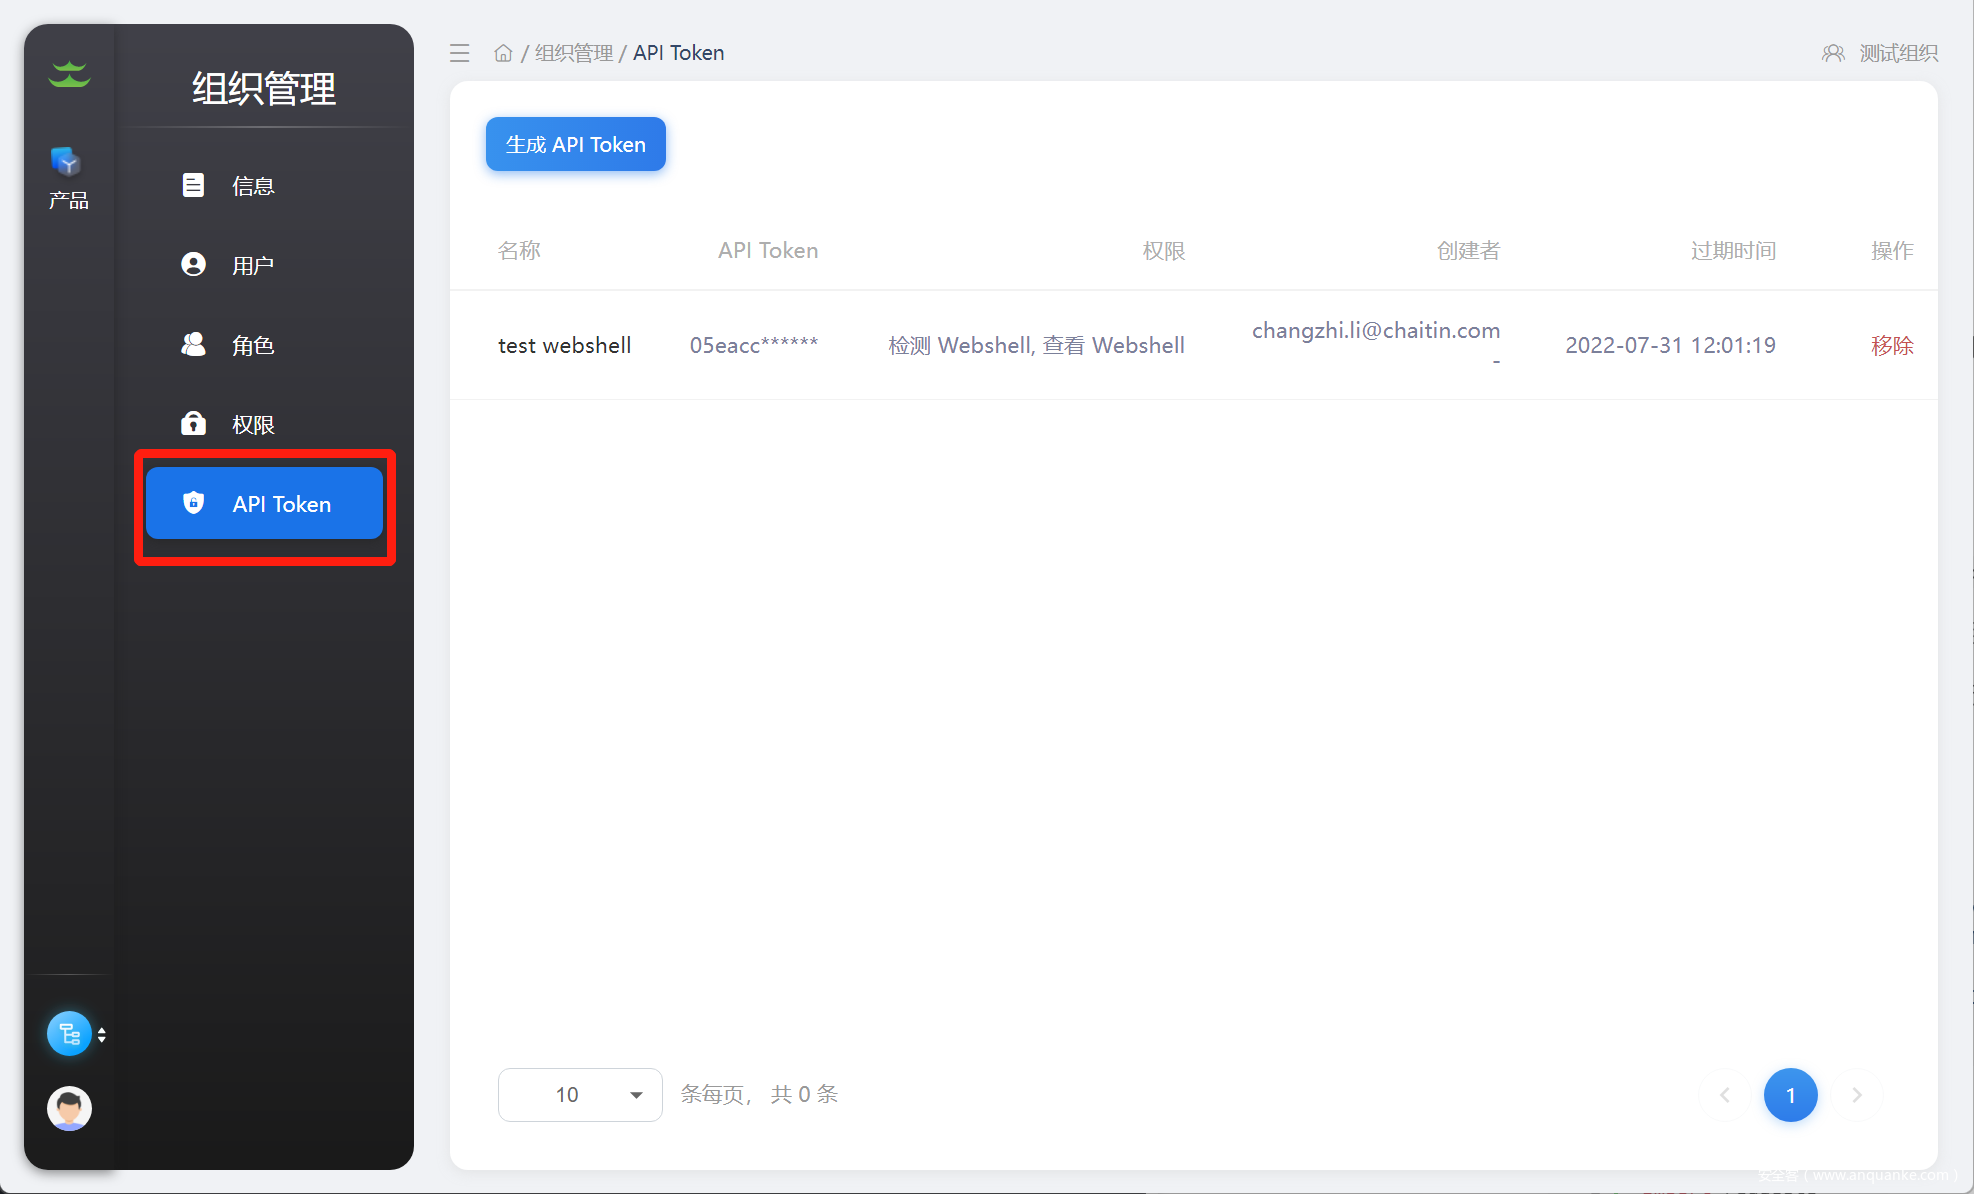Screen dimensions: 1974x1194
Task: Select the 角色 roles menu item
Action: pyautogui.click(x=252, y=345)
